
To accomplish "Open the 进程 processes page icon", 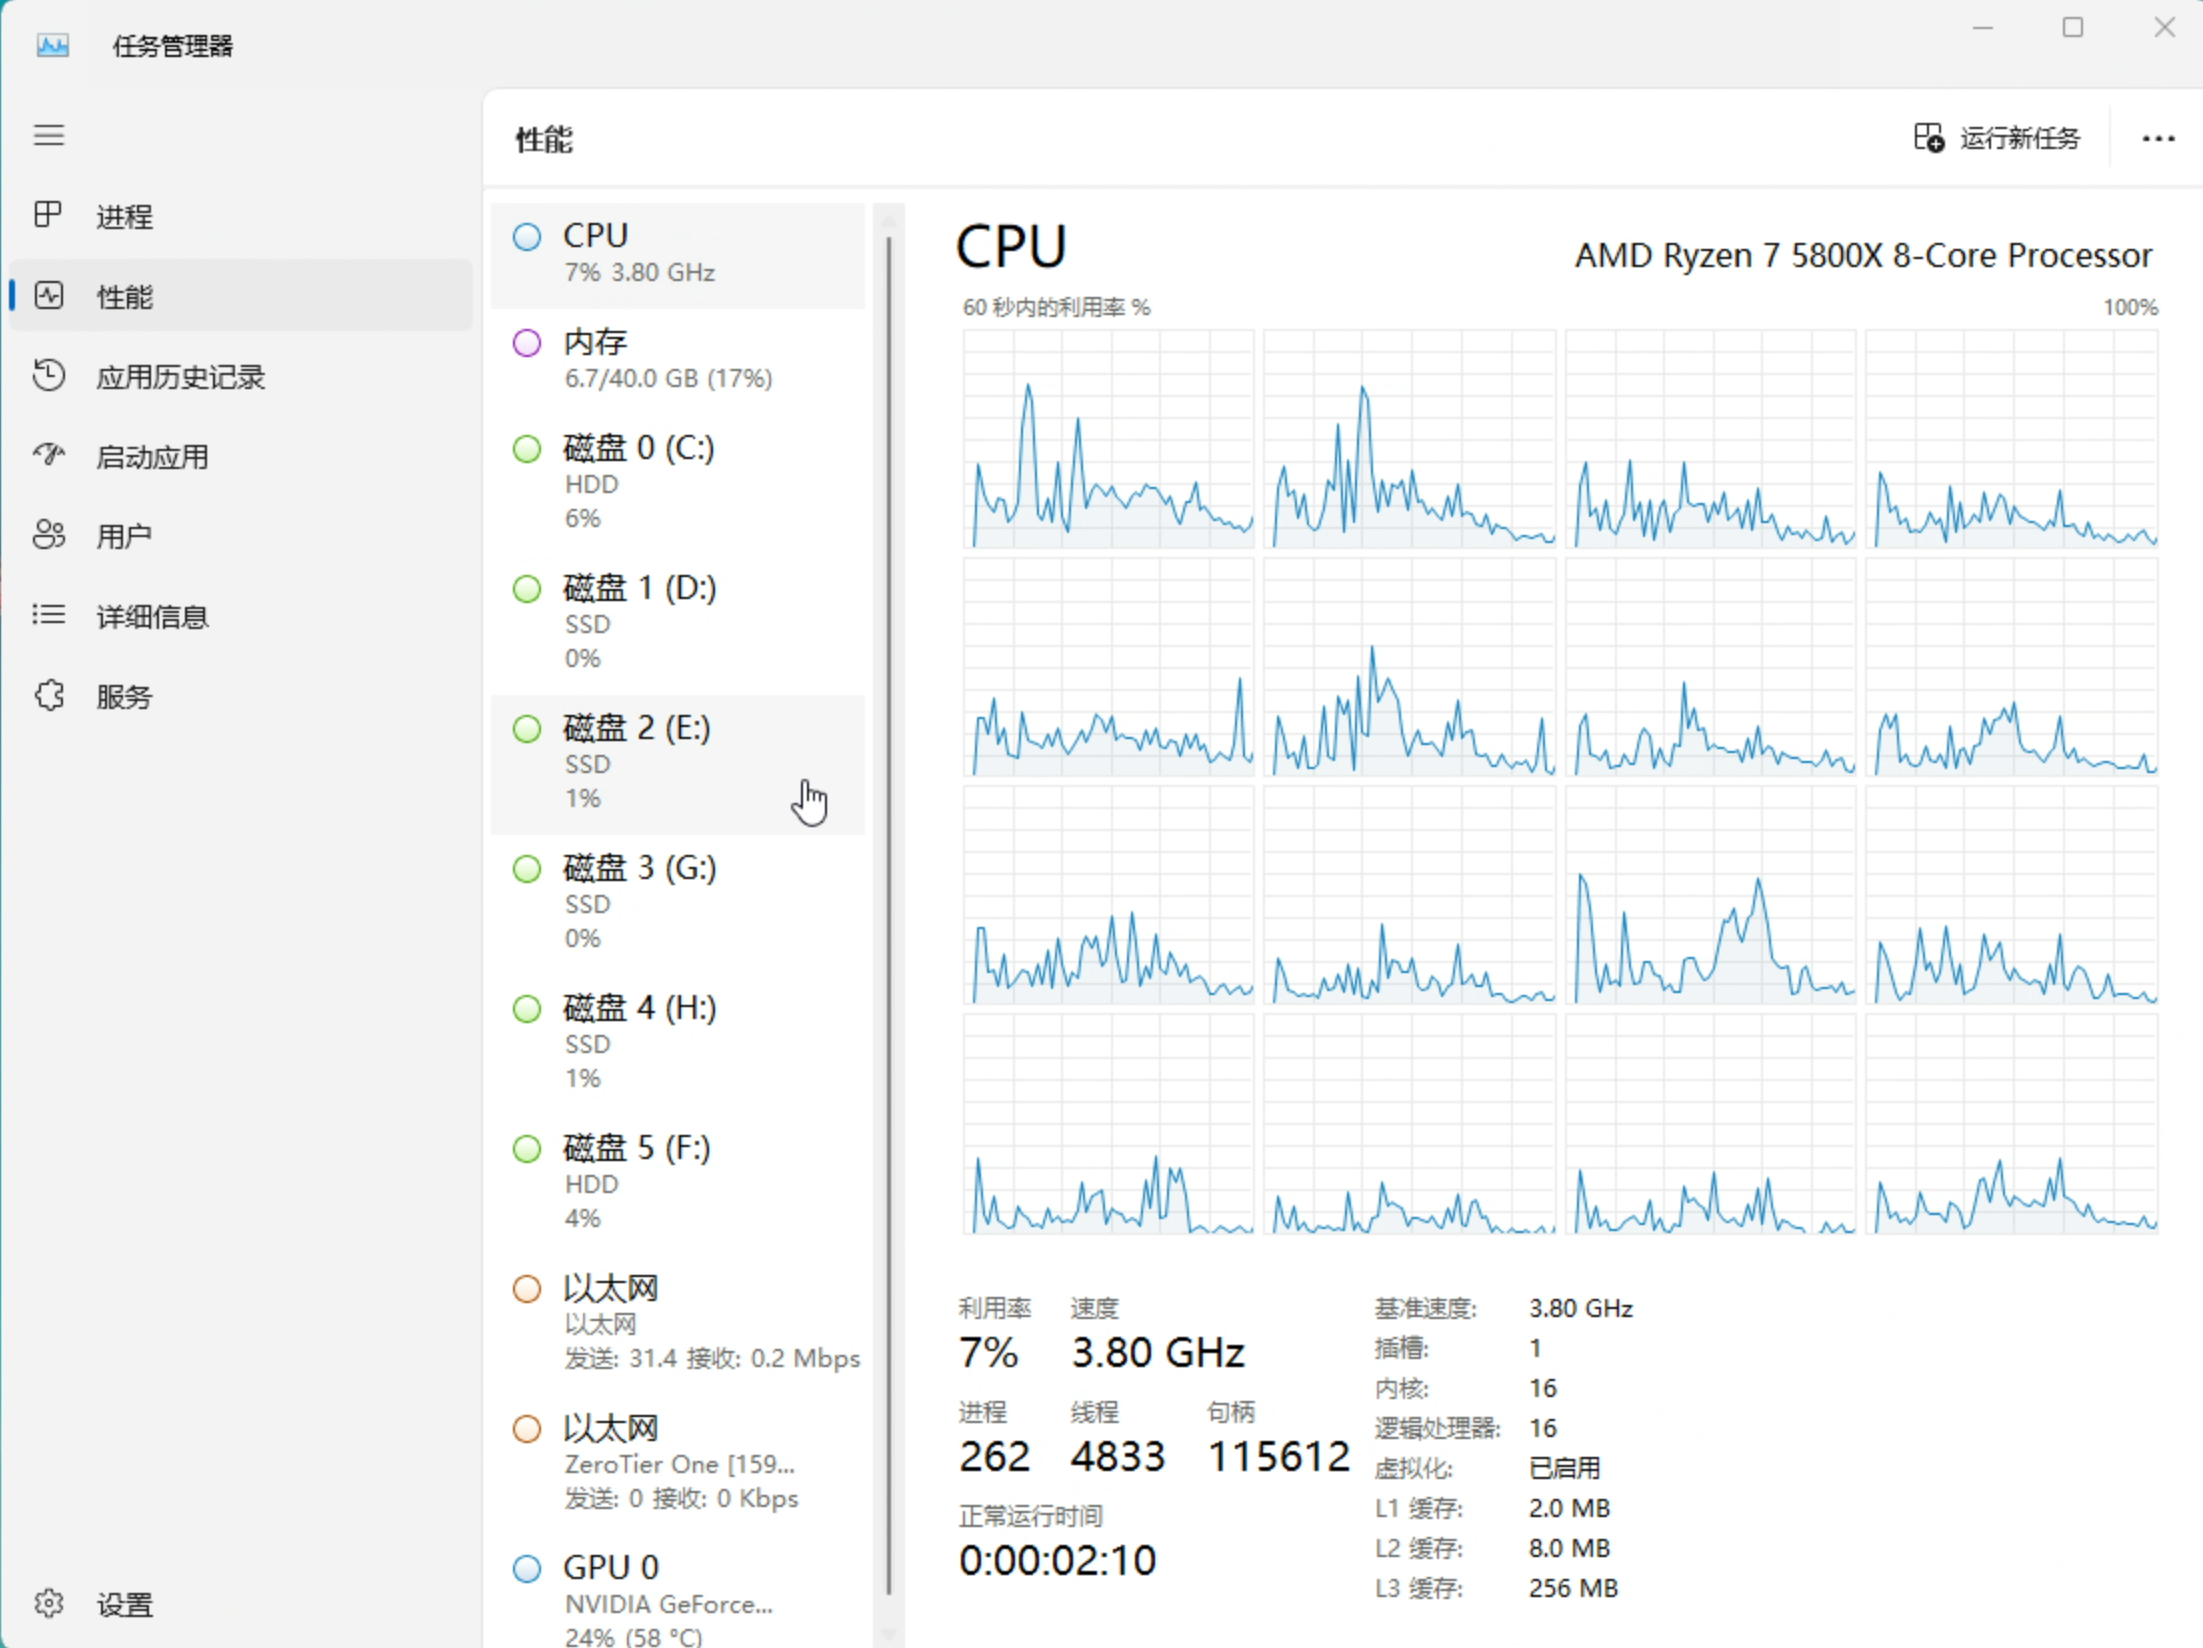I will click(48, 215).
